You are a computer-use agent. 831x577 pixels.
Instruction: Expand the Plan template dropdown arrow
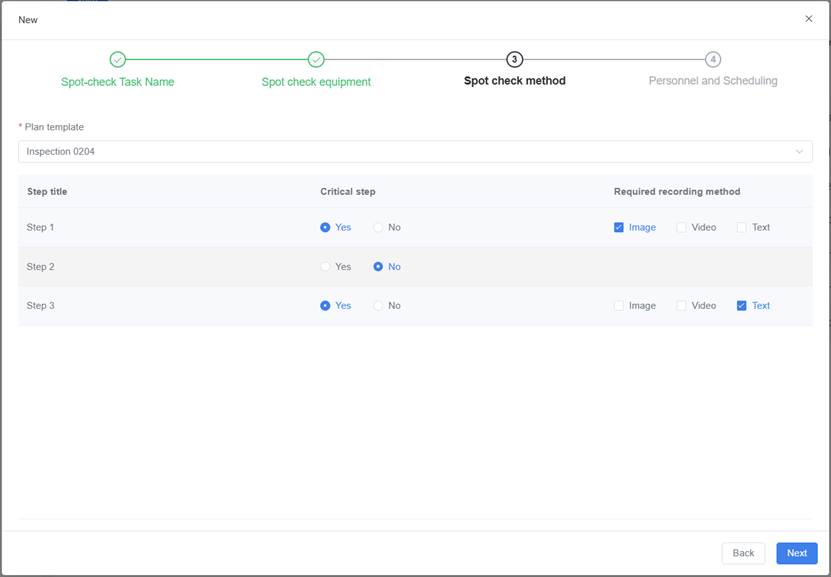click(x=799, y=152)
